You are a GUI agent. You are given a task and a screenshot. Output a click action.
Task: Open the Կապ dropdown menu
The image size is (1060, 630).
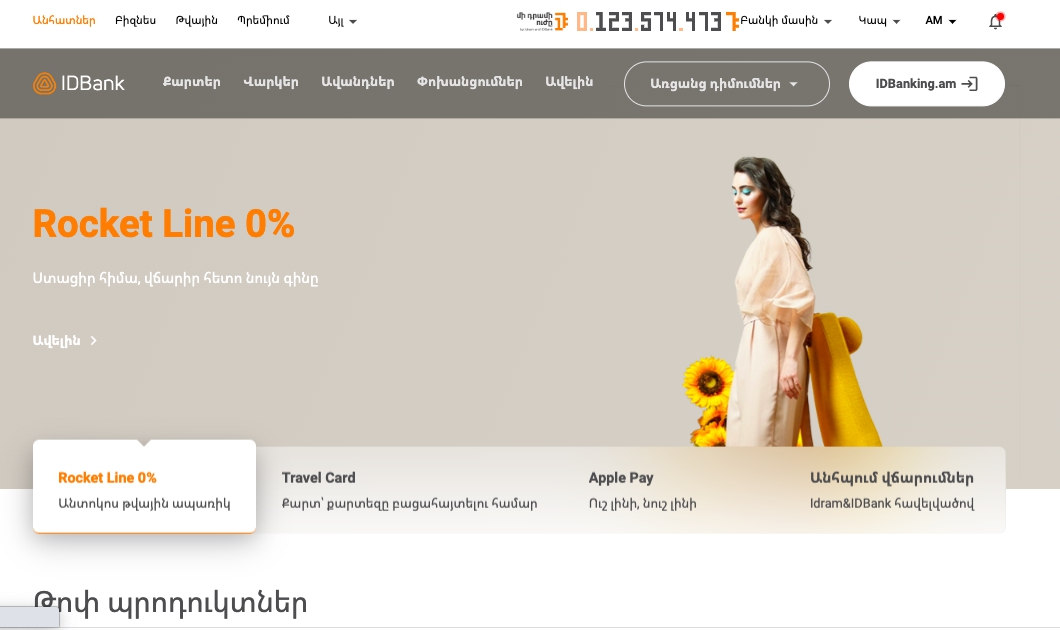(x=879, y=21)
